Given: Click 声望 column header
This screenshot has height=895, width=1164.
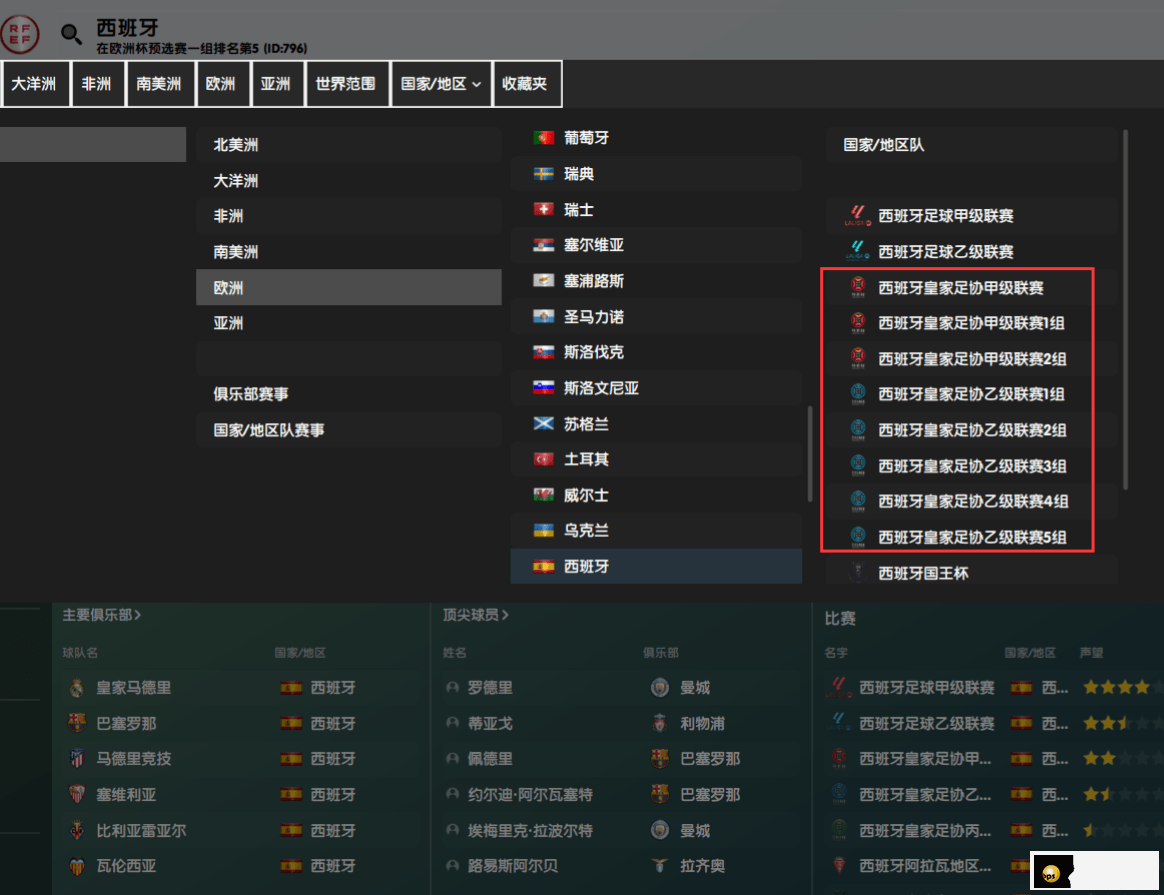Looking at the screenshot, I should pyautogui.click(x=1091, y=652).
